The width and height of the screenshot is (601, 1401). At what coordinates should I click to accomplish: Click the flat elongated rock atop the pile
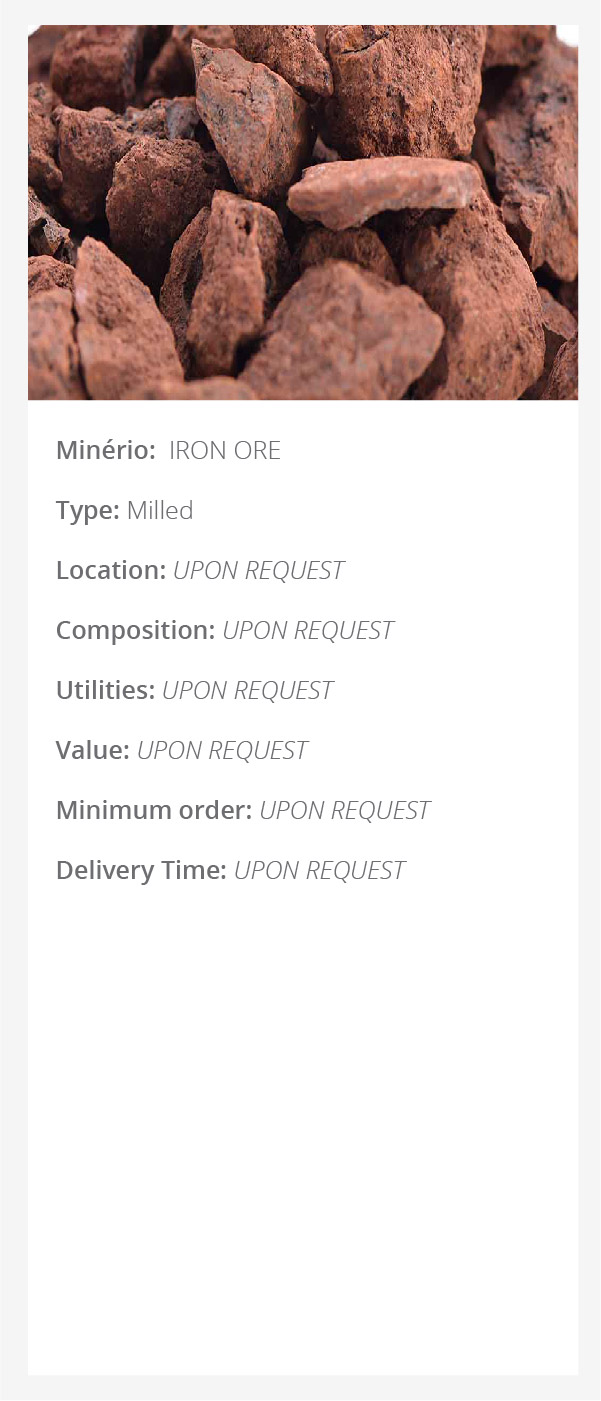click(384, 191)
